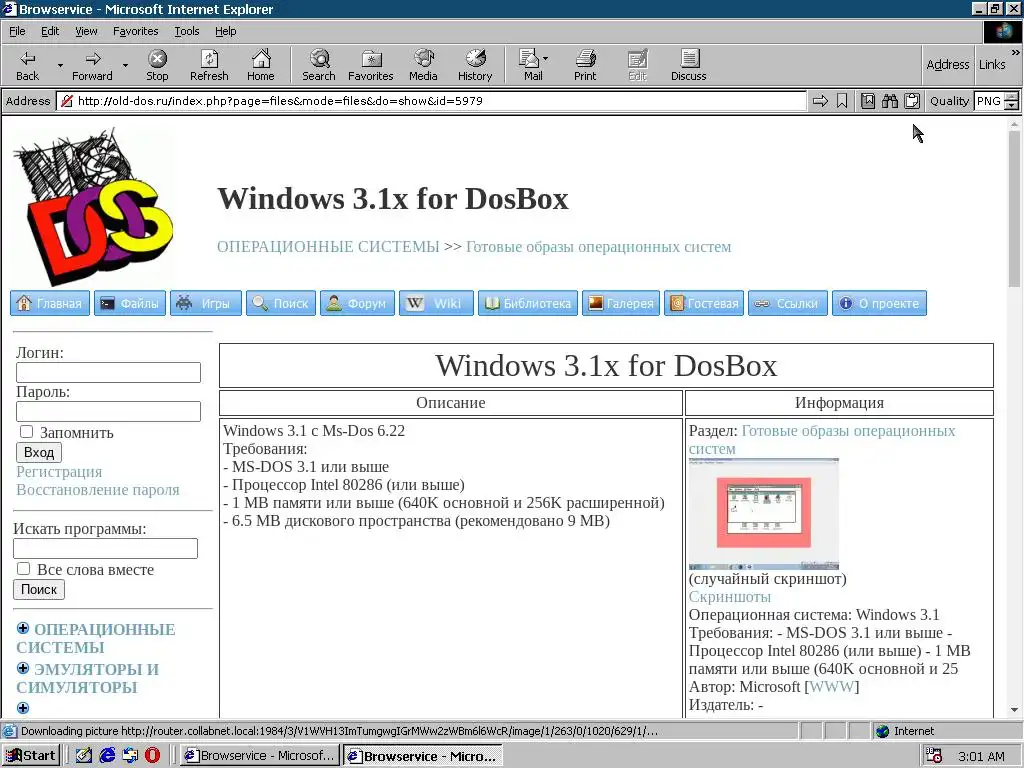This screenshot has width=1024, height=768.
Task: Click the random screenshot thumbnail
Action: click(x=763, y=514)
